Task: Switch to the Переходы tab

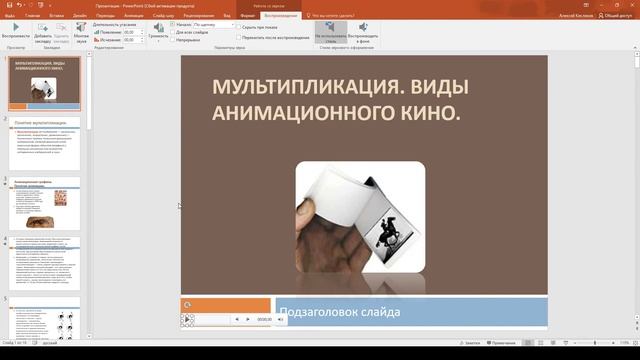Action: (106, 16)
